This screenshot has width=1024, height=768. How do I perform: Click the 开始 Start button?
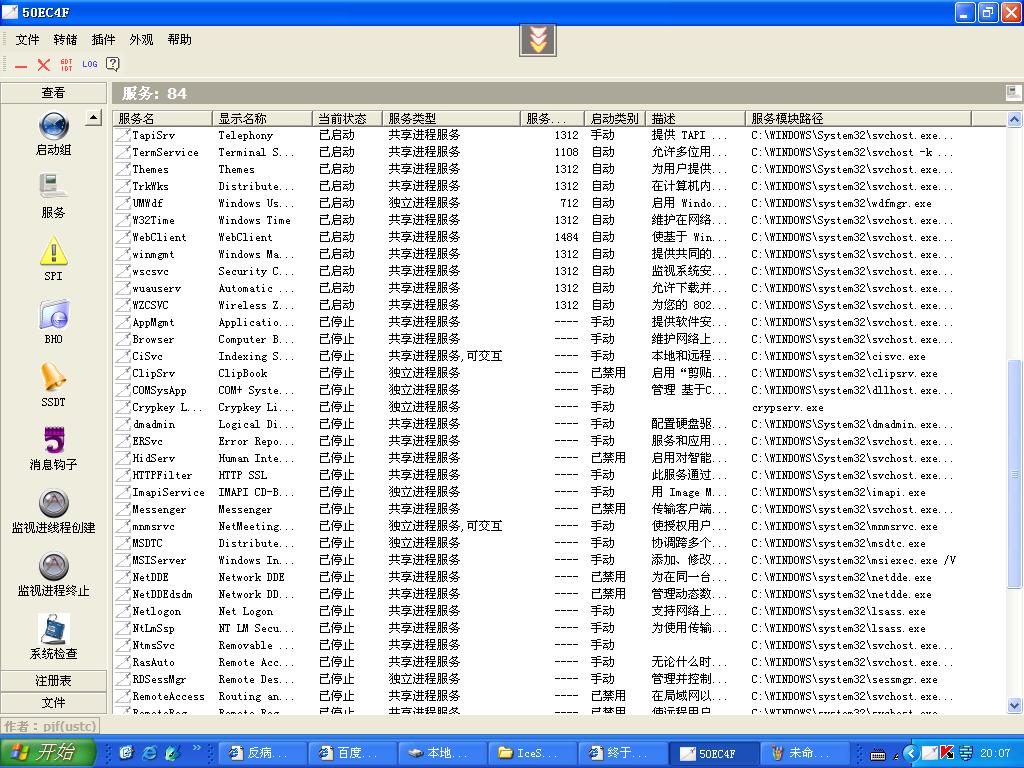tap(48, 752)
